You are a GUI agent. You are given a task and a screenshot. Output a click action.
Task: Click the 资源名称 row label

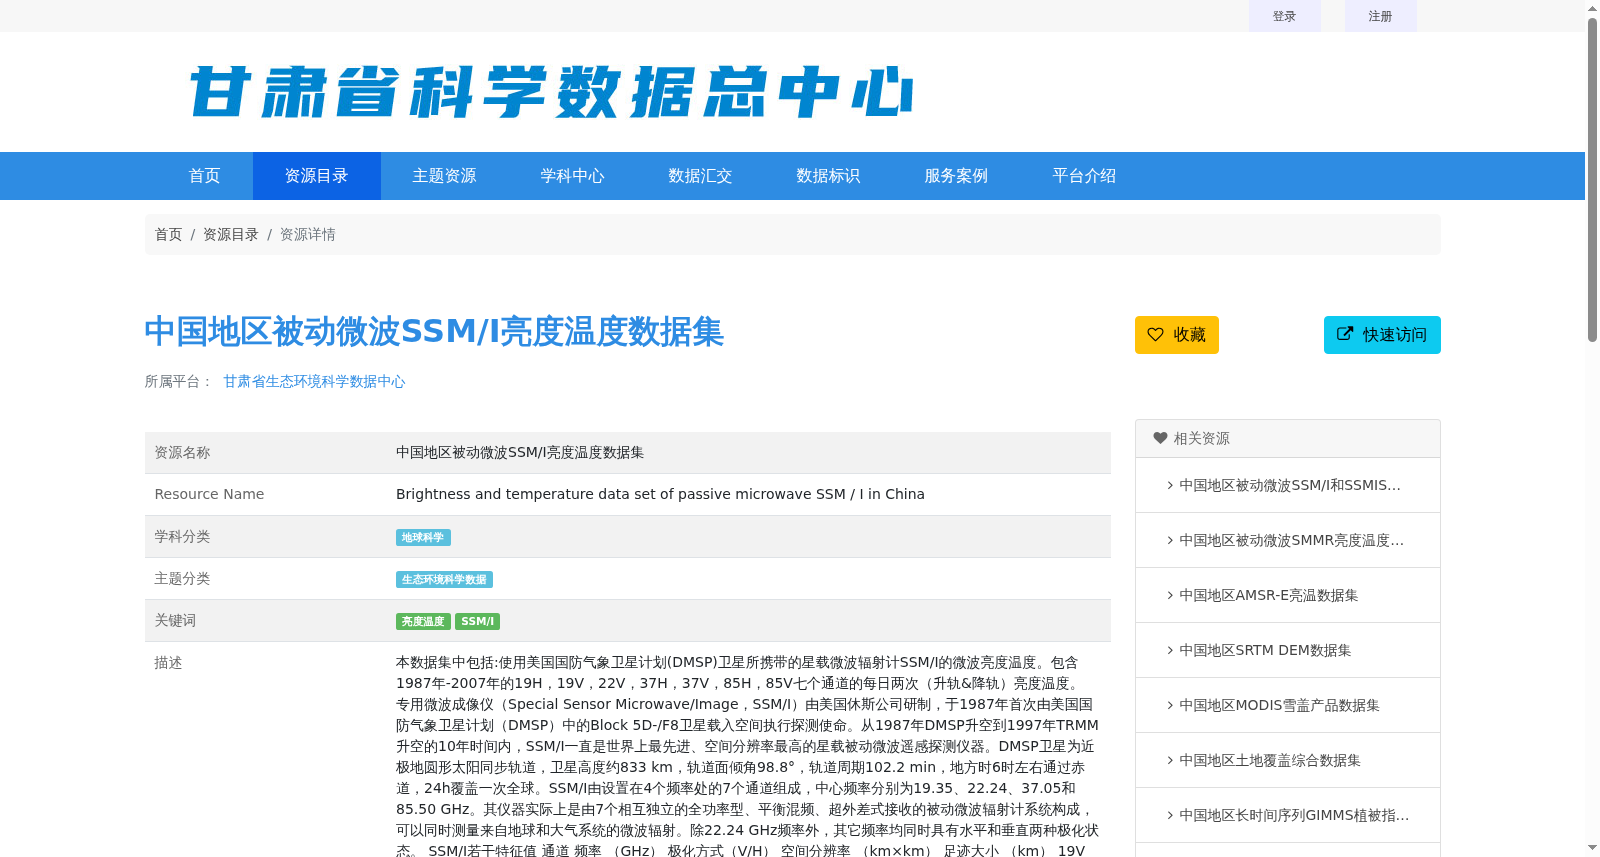click(182, 453)
